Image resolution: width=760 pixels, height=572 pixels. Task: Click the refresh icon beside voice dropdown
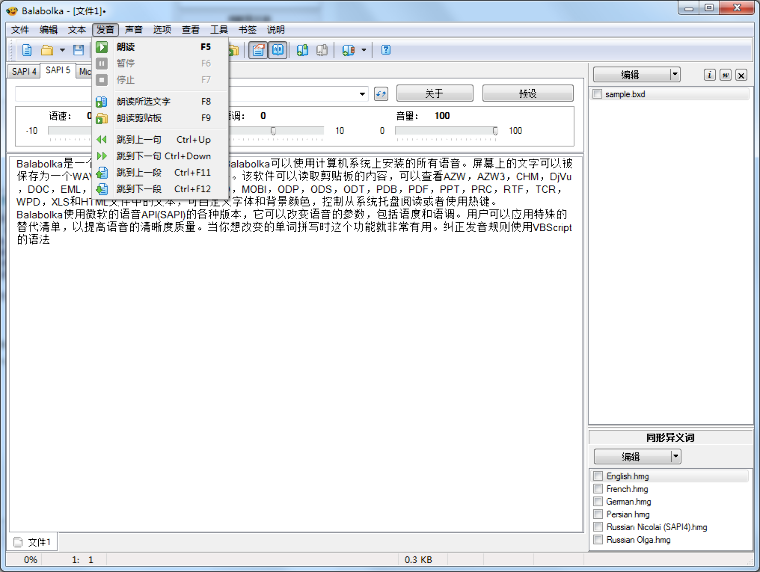click(x=380, y=94)
